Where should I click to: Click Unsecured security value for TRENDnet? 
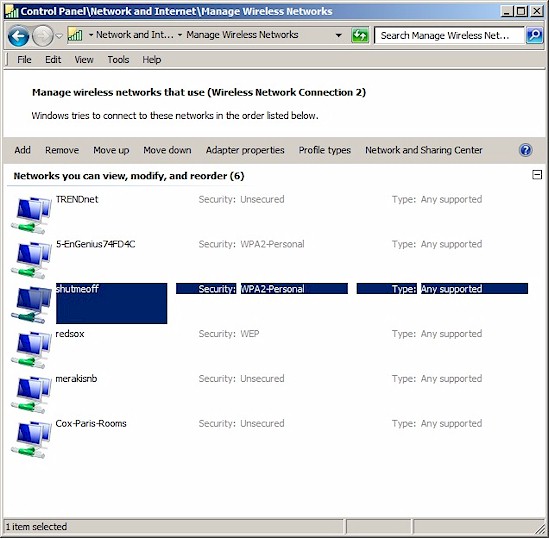click(x=262, y=199)
